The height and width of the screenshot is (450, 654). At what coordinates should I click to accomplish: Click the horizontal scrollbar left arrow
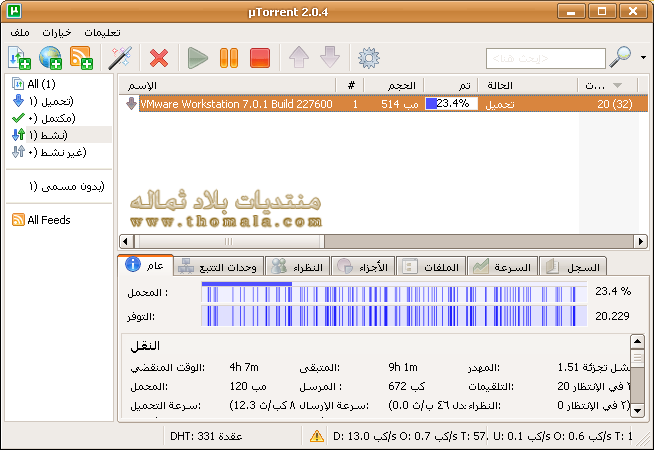click(126, 241)
